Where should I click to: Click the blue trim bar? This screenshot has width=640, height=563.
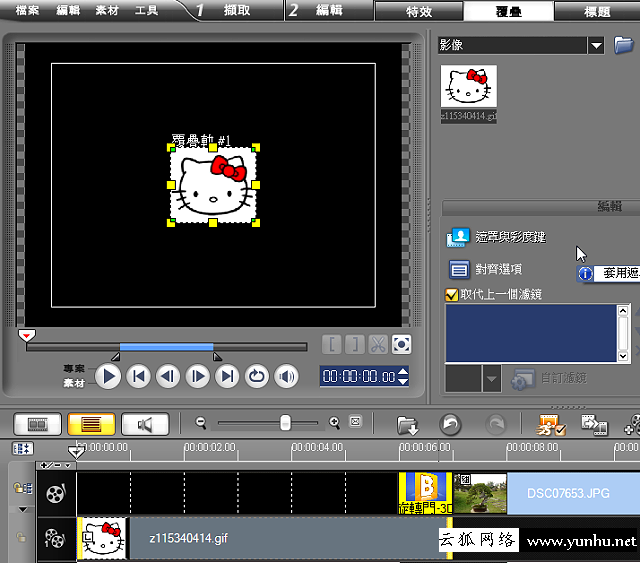[166, 347]
